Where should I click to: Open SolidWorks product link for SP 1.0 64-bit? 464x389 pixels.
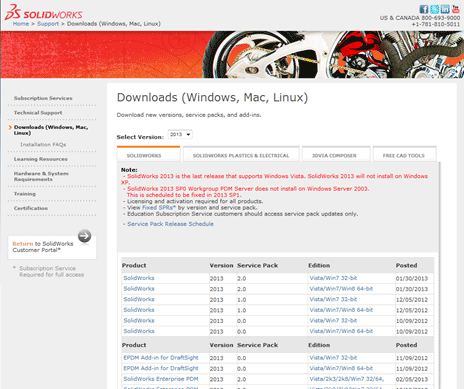pos(139,310)
